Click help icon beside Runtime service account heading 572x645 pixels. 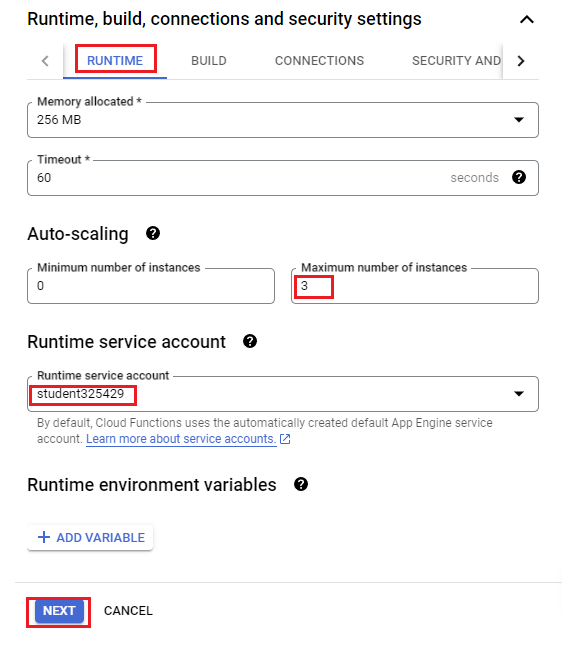pyautogui.click(x=250, y=341)
